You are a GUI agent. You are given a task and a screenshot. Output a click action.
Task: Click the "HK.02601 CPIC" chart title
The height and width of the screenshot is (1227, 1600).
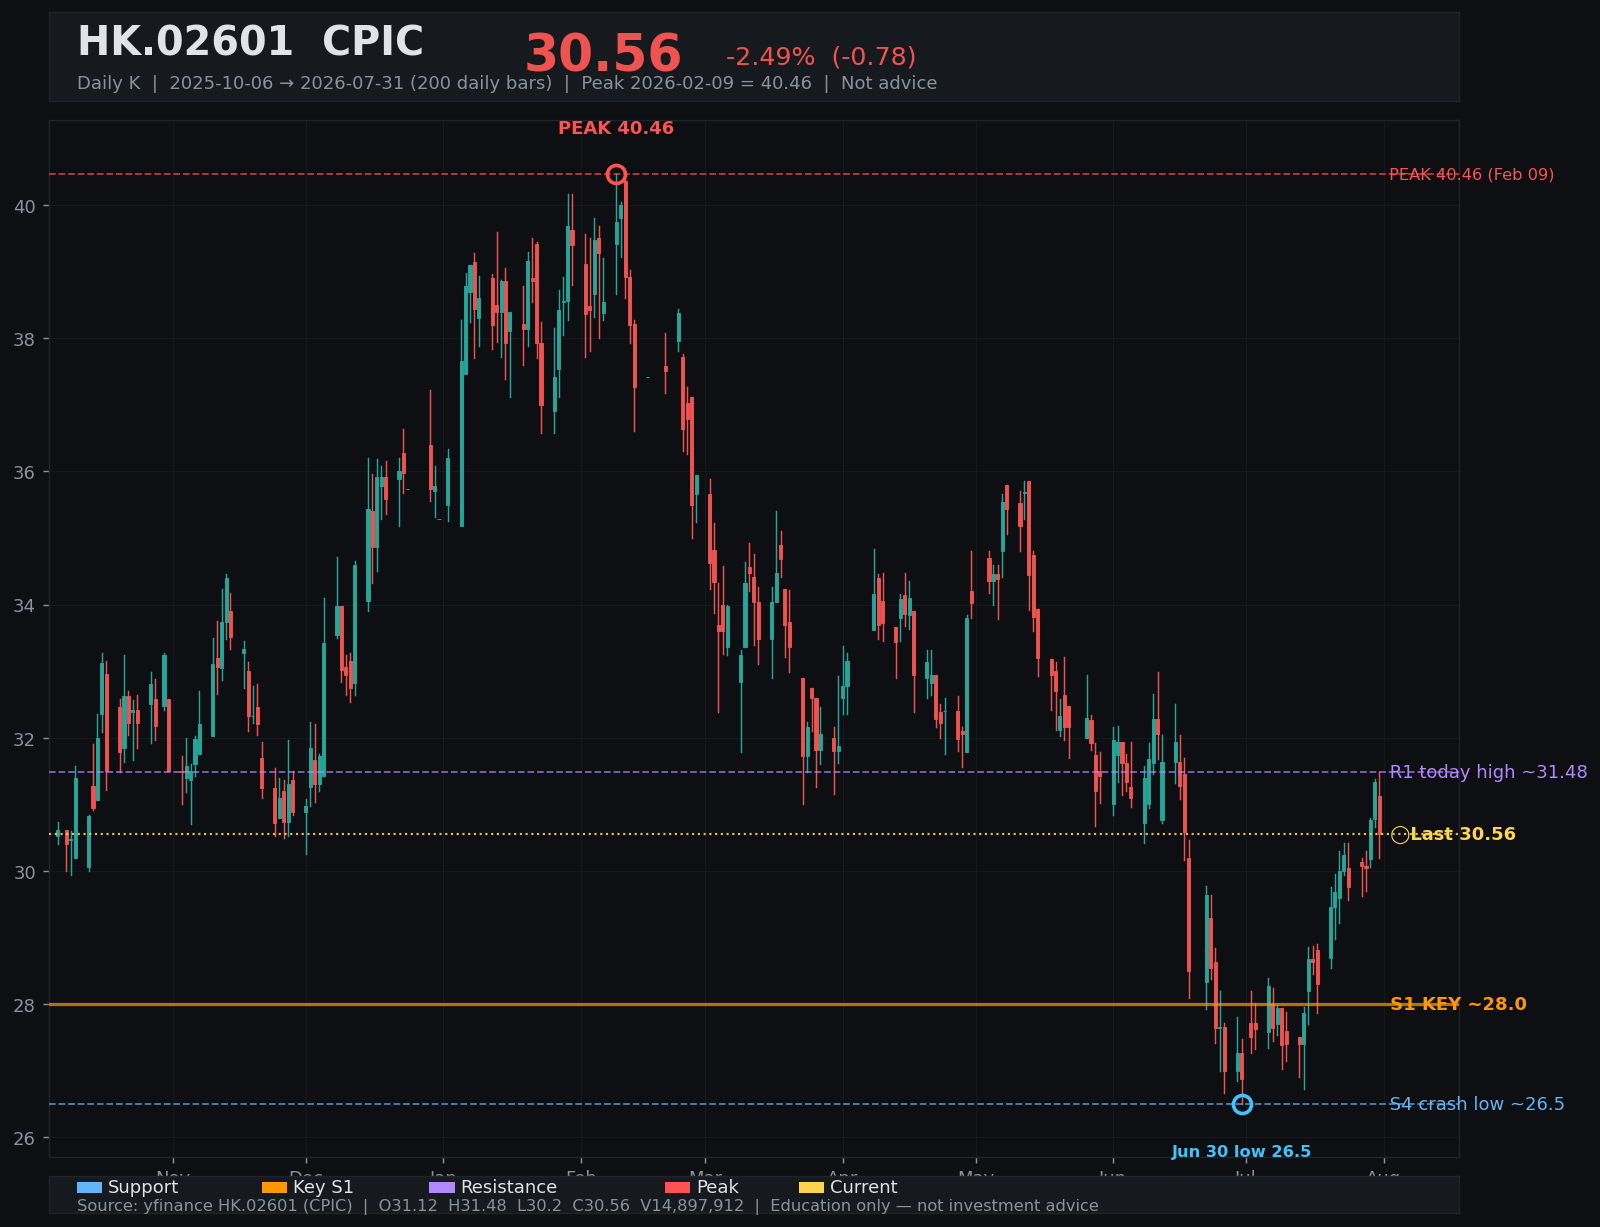(x=250, y=43)
